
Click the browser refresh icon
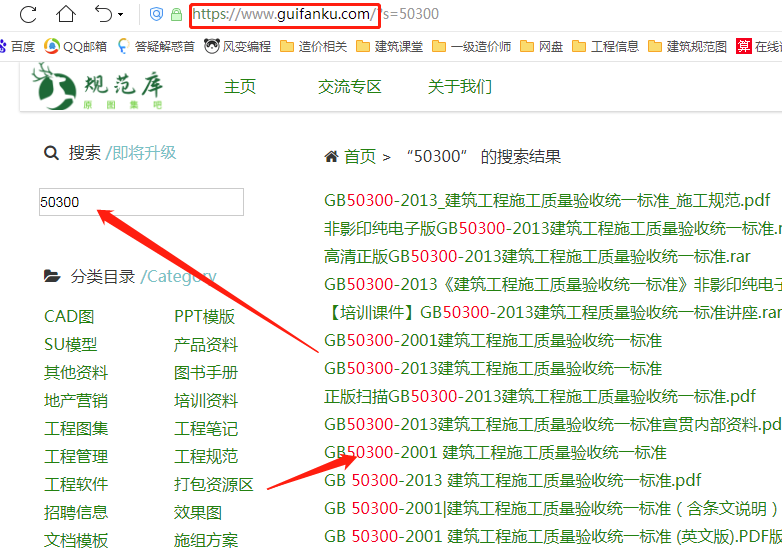pyautogui.click(x=28, y=15)
